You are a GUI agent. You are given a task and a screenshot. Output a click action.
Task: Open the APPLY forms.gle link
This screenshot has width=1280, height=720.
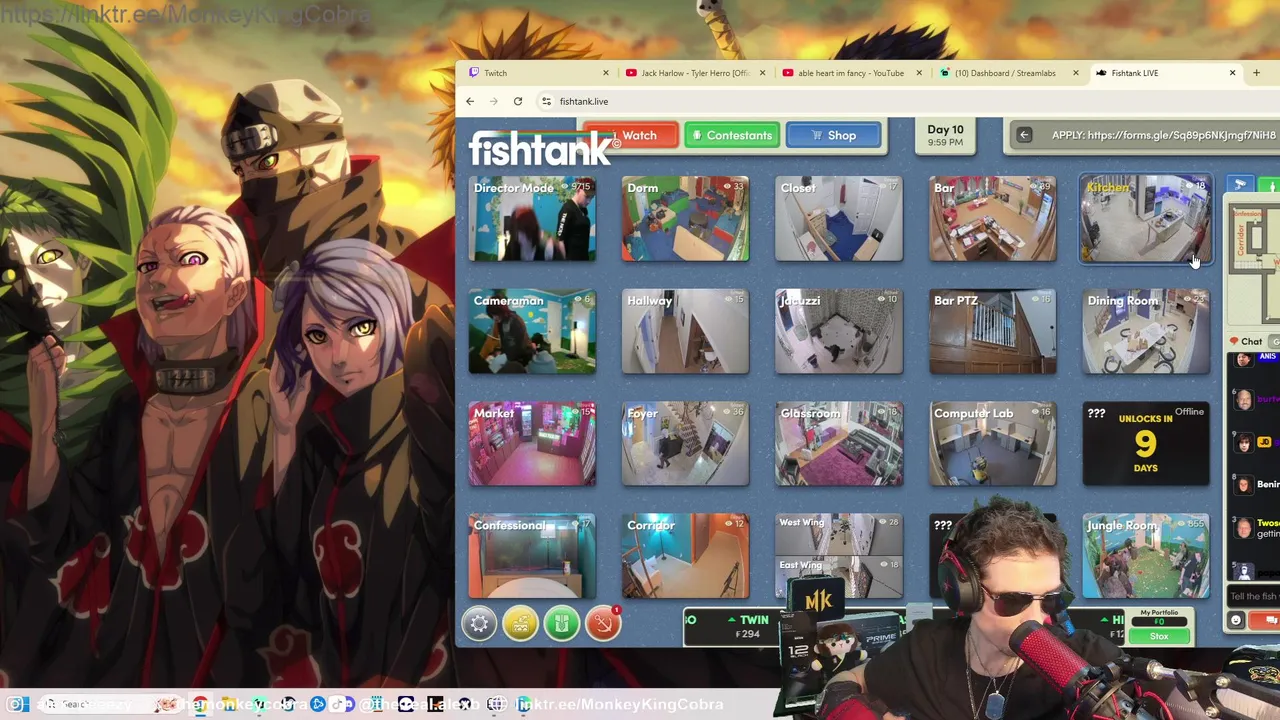[x=1163, y=135]
